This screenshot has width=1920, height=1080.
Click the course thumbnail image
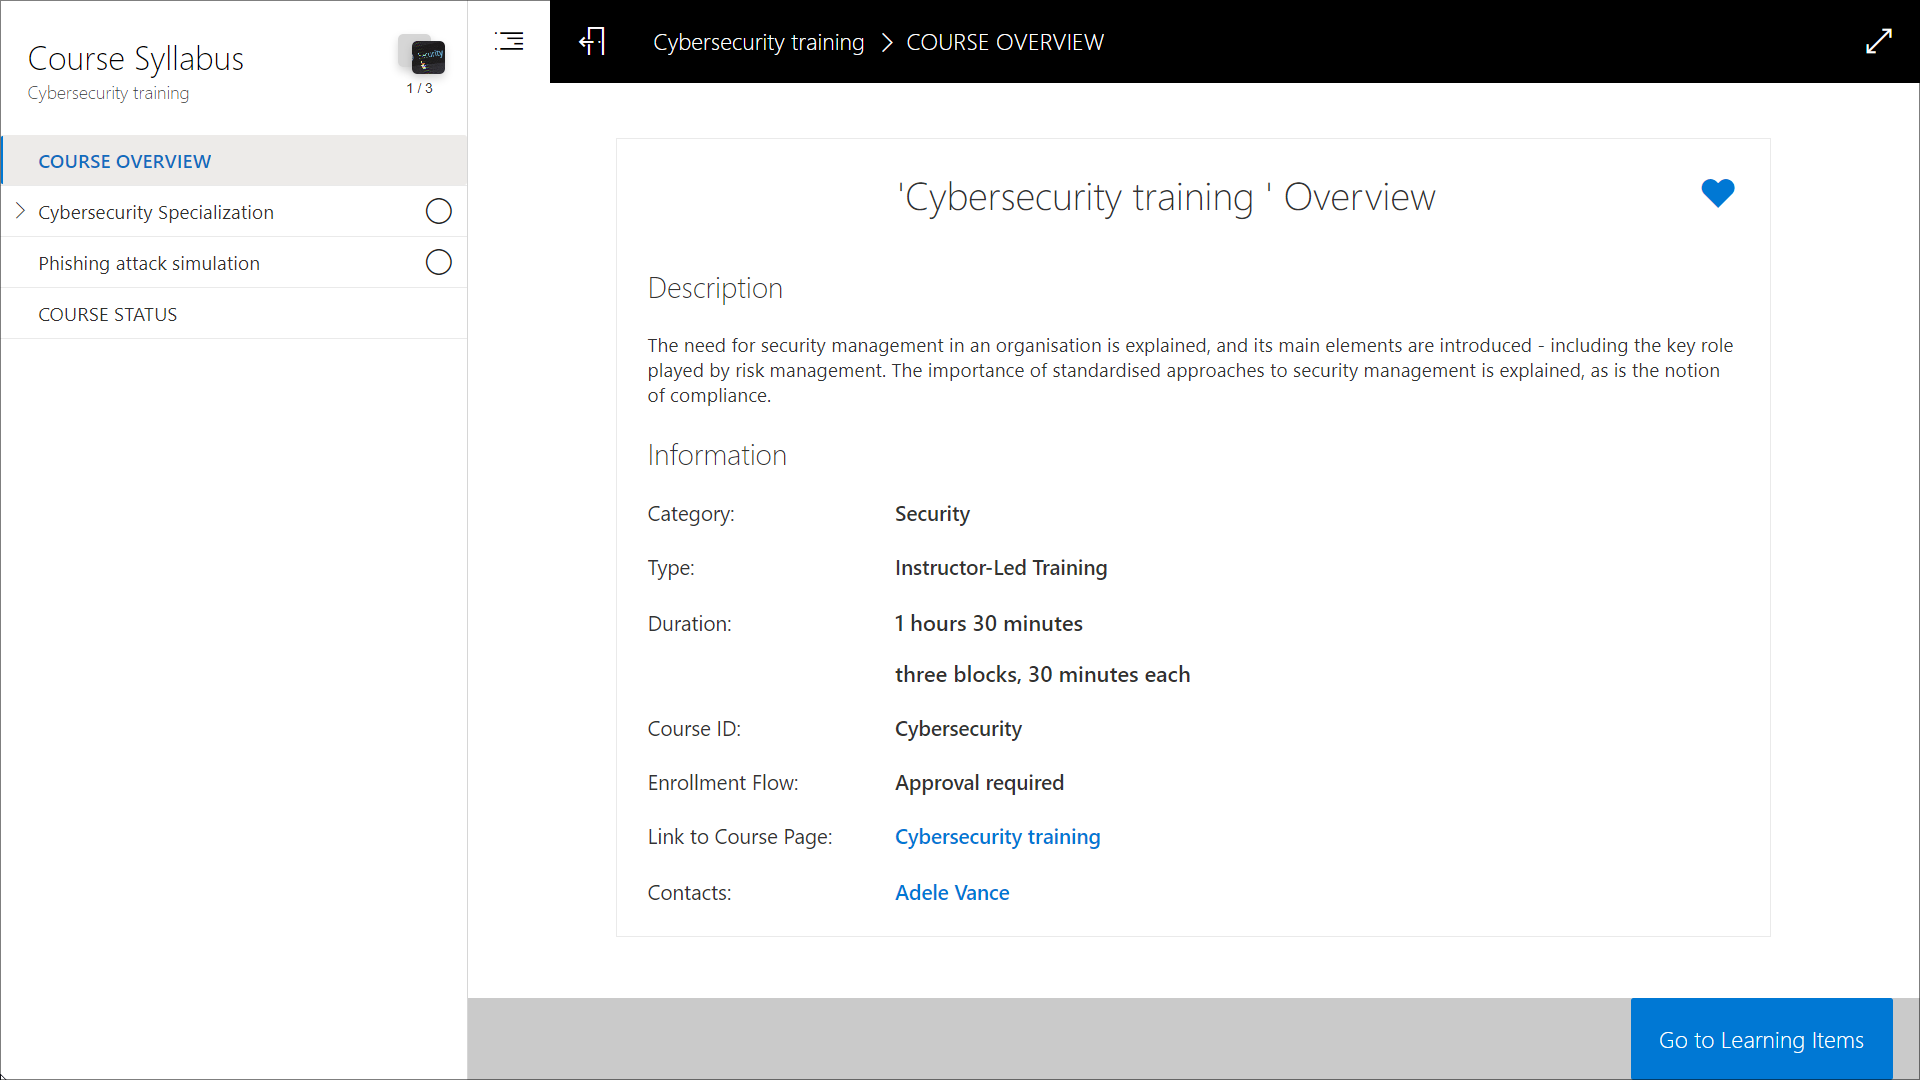(x=426, y=57)
